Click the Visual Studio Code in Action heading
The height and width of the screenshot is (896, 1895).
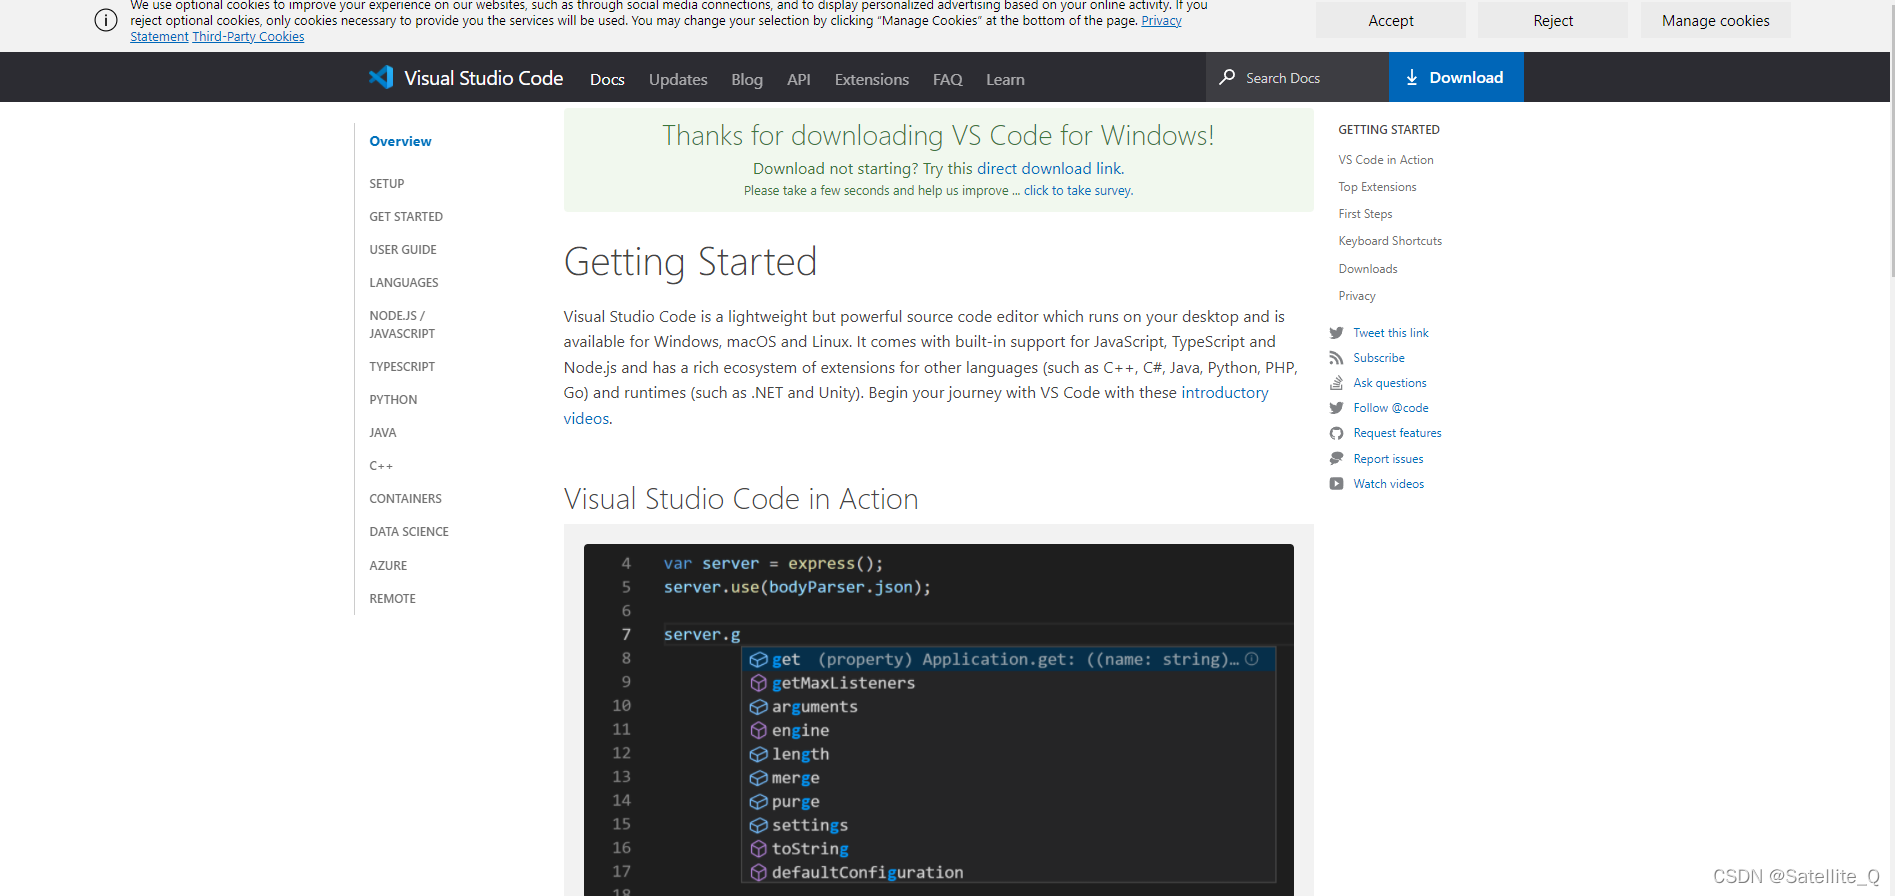pyautogui.click(x=741, y=499)
